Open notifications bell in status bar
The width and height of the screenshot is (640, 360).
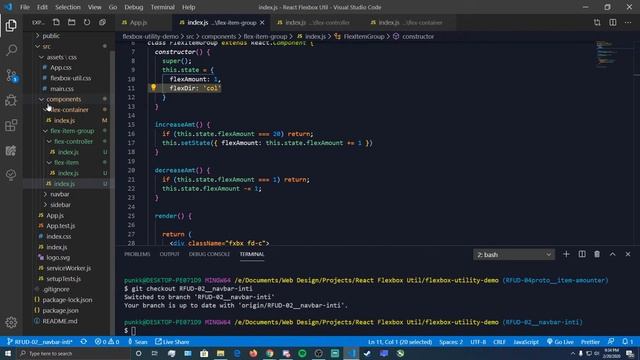(x=627, y=342)
